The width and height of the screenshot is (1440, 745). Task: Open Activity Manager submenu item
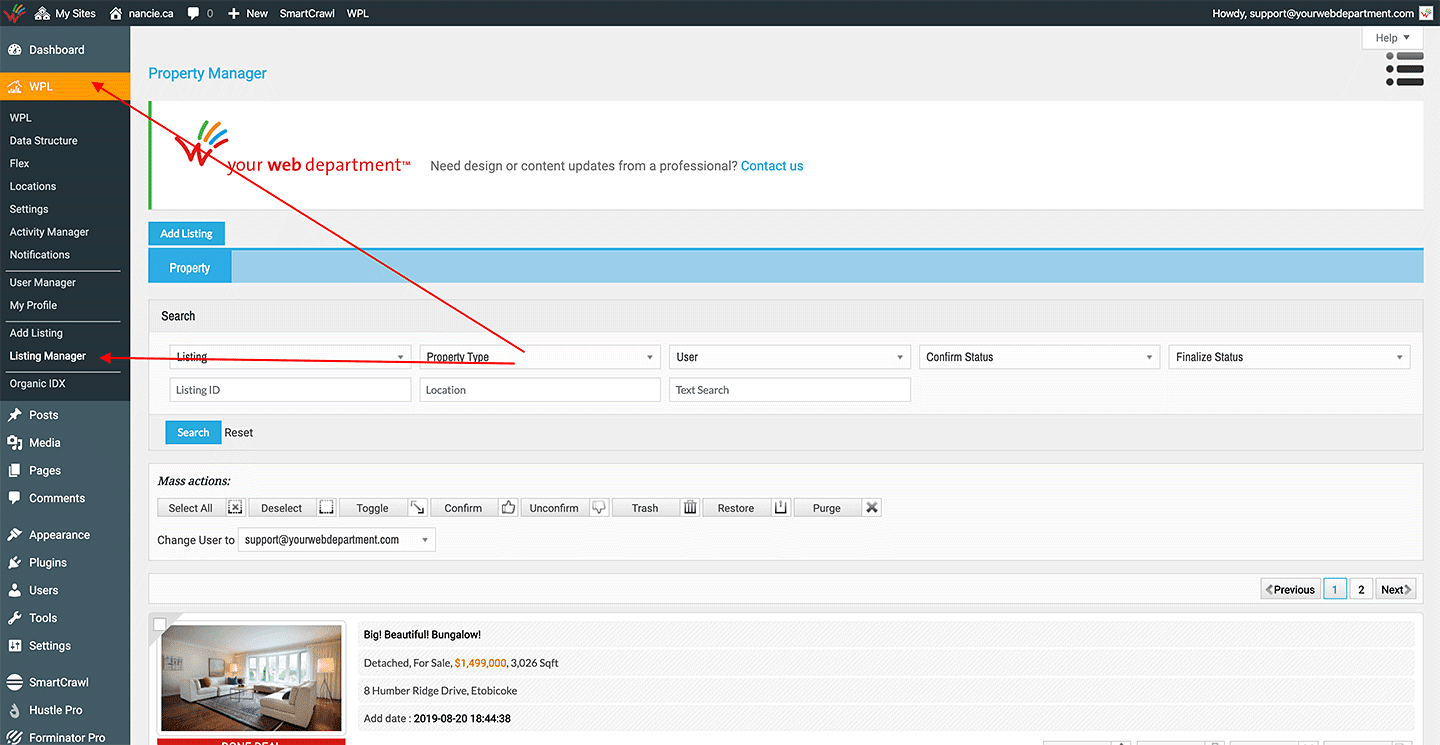pos(49,232)
